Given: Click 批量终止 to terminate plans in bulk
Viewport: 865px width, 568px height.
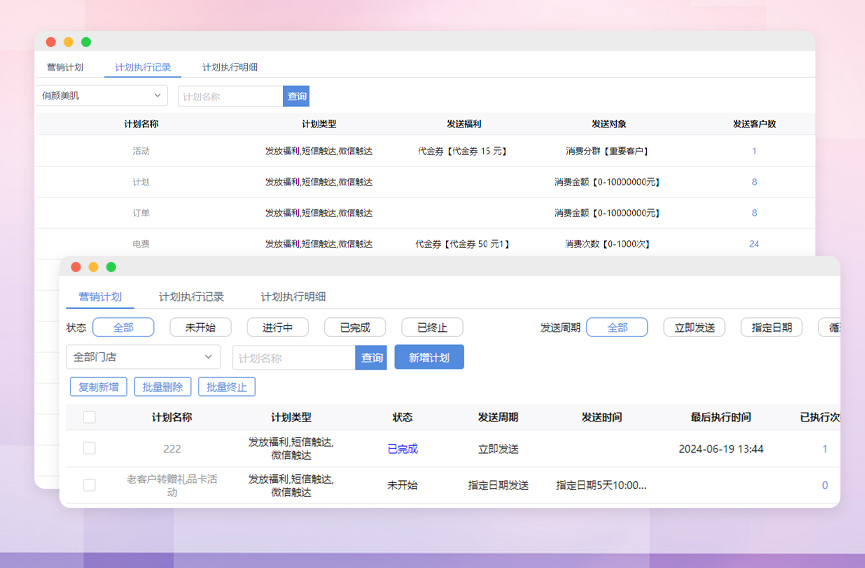Looking at the screenshot, I should (x=227, y=387).
